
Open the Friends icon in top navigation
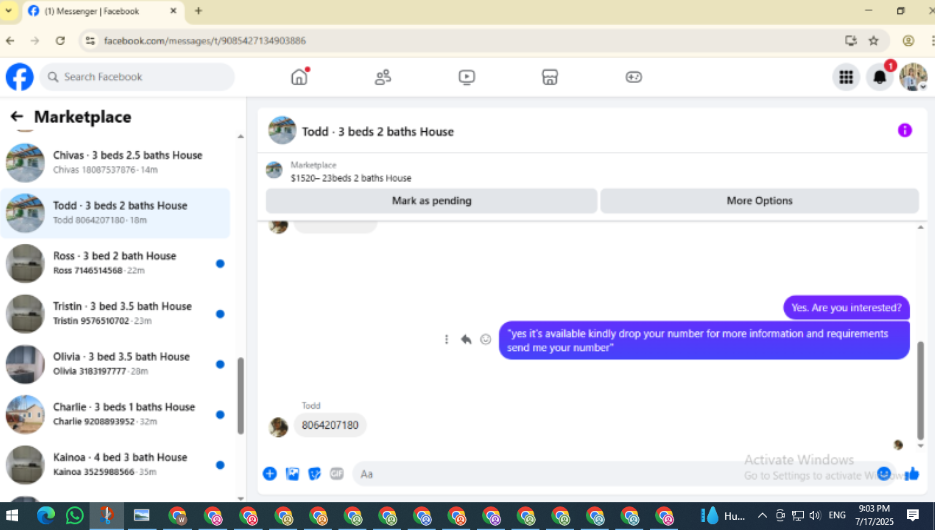coord(383,77)
